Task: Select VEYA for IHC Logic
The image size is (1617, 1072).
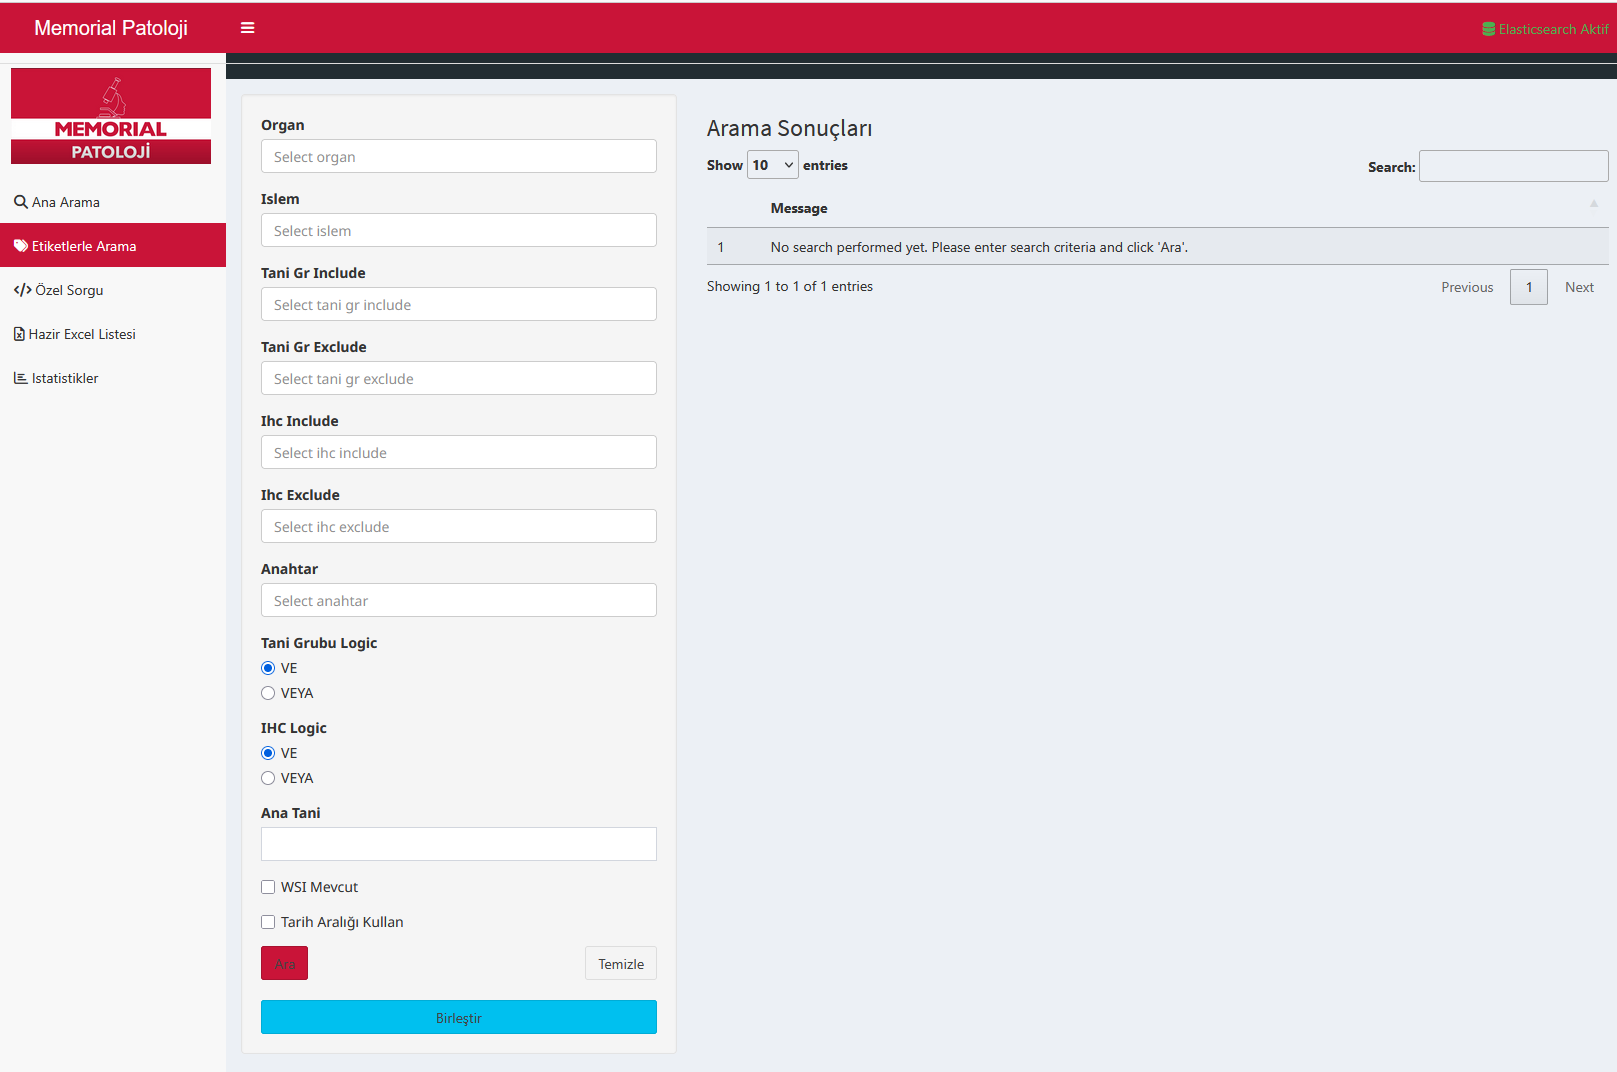Action: click(268, 778)
